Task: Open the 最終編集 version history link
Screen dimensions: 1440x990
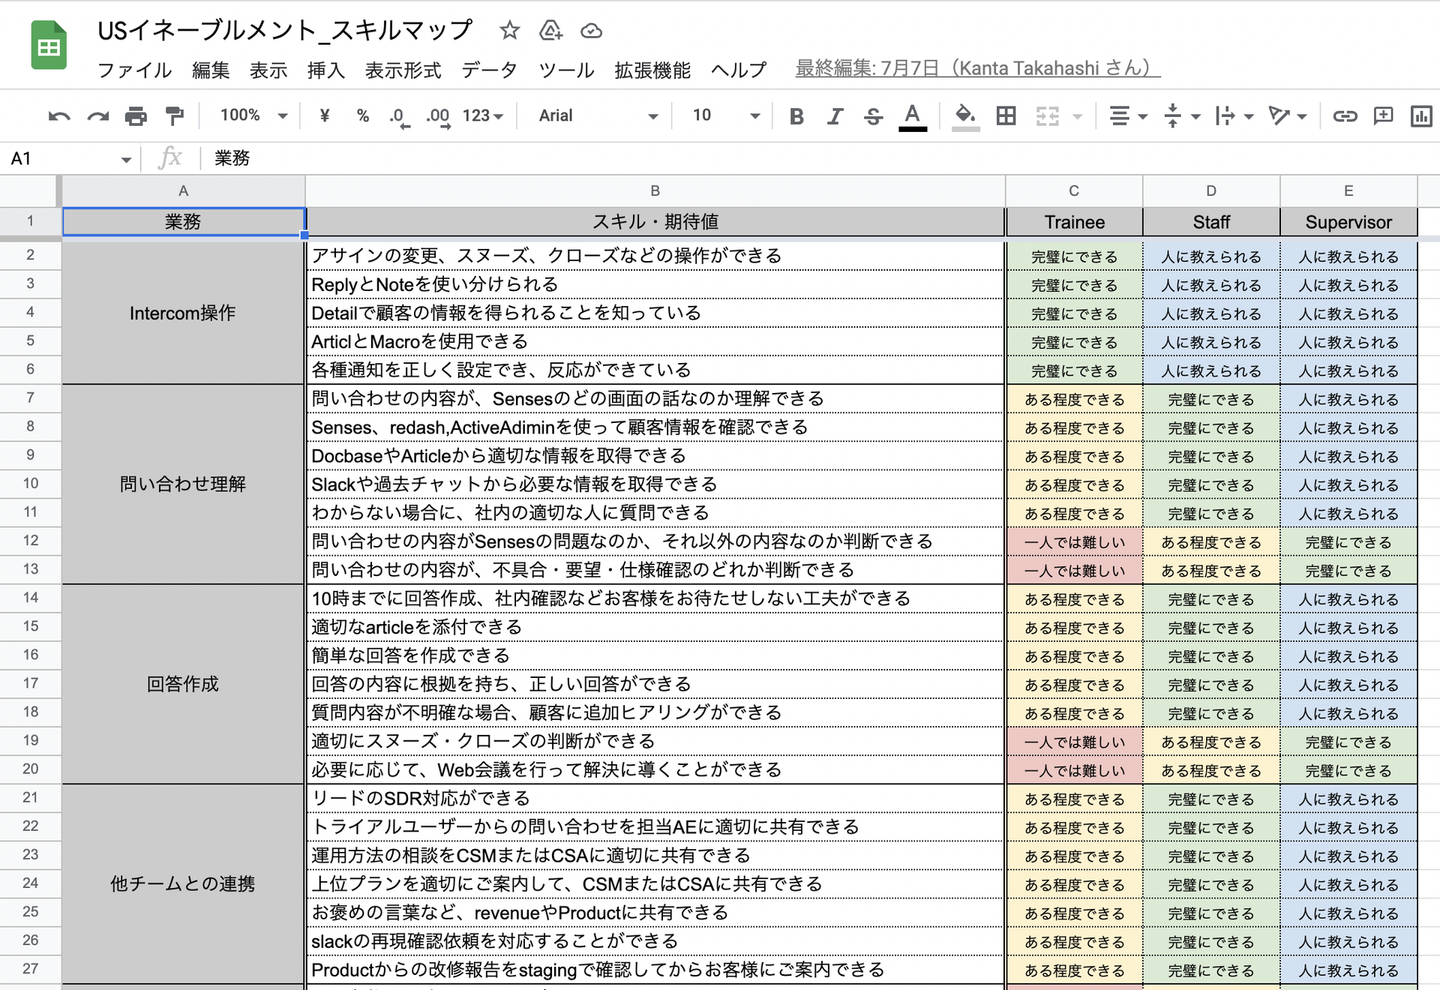Action: click(977, 68)
